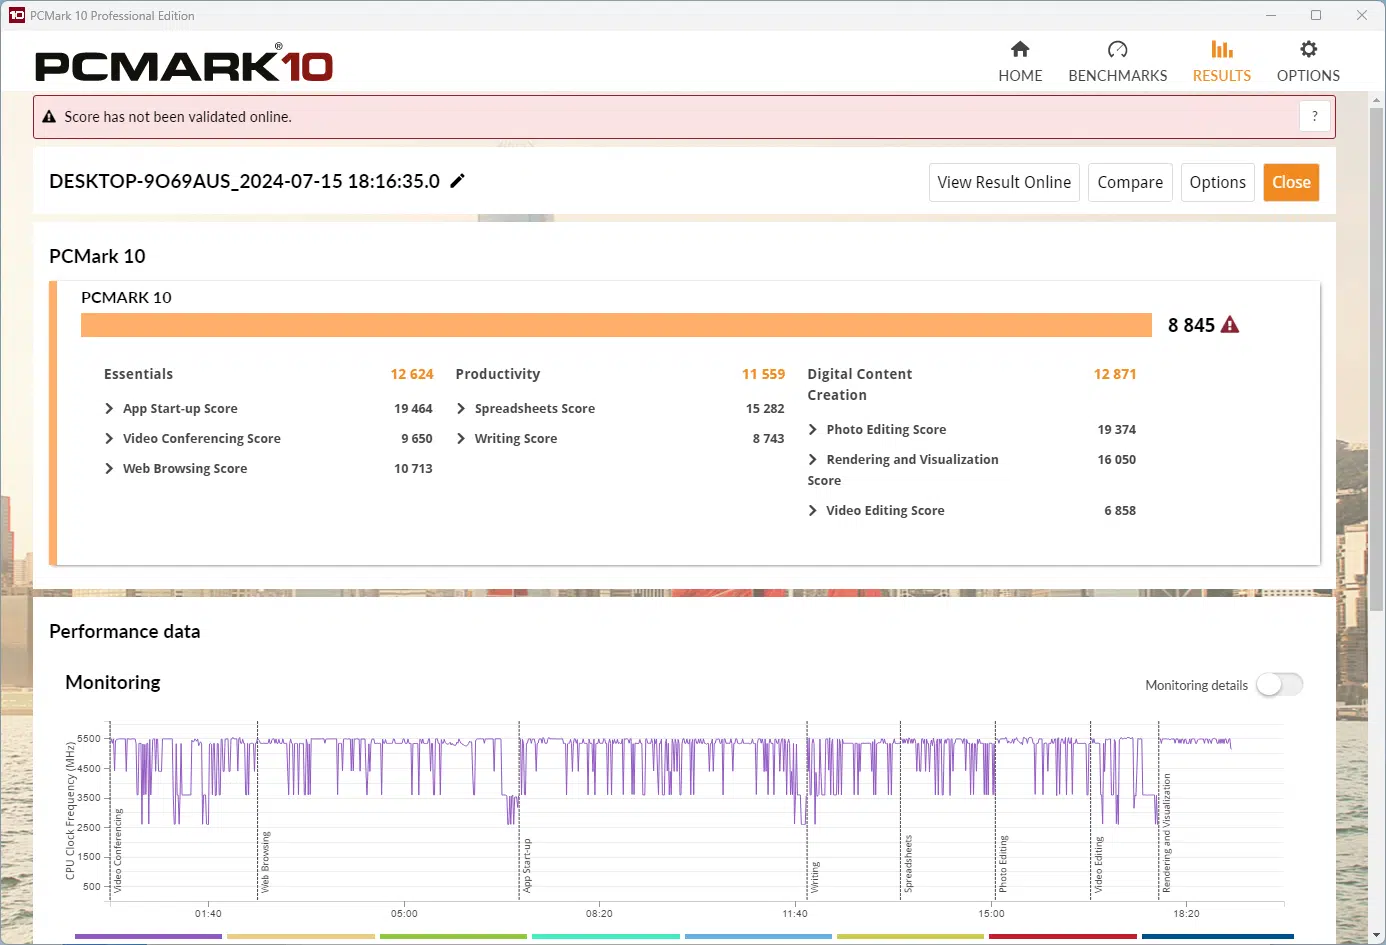
Task: Open the HOME tab
Action: tap(1020, 62)
